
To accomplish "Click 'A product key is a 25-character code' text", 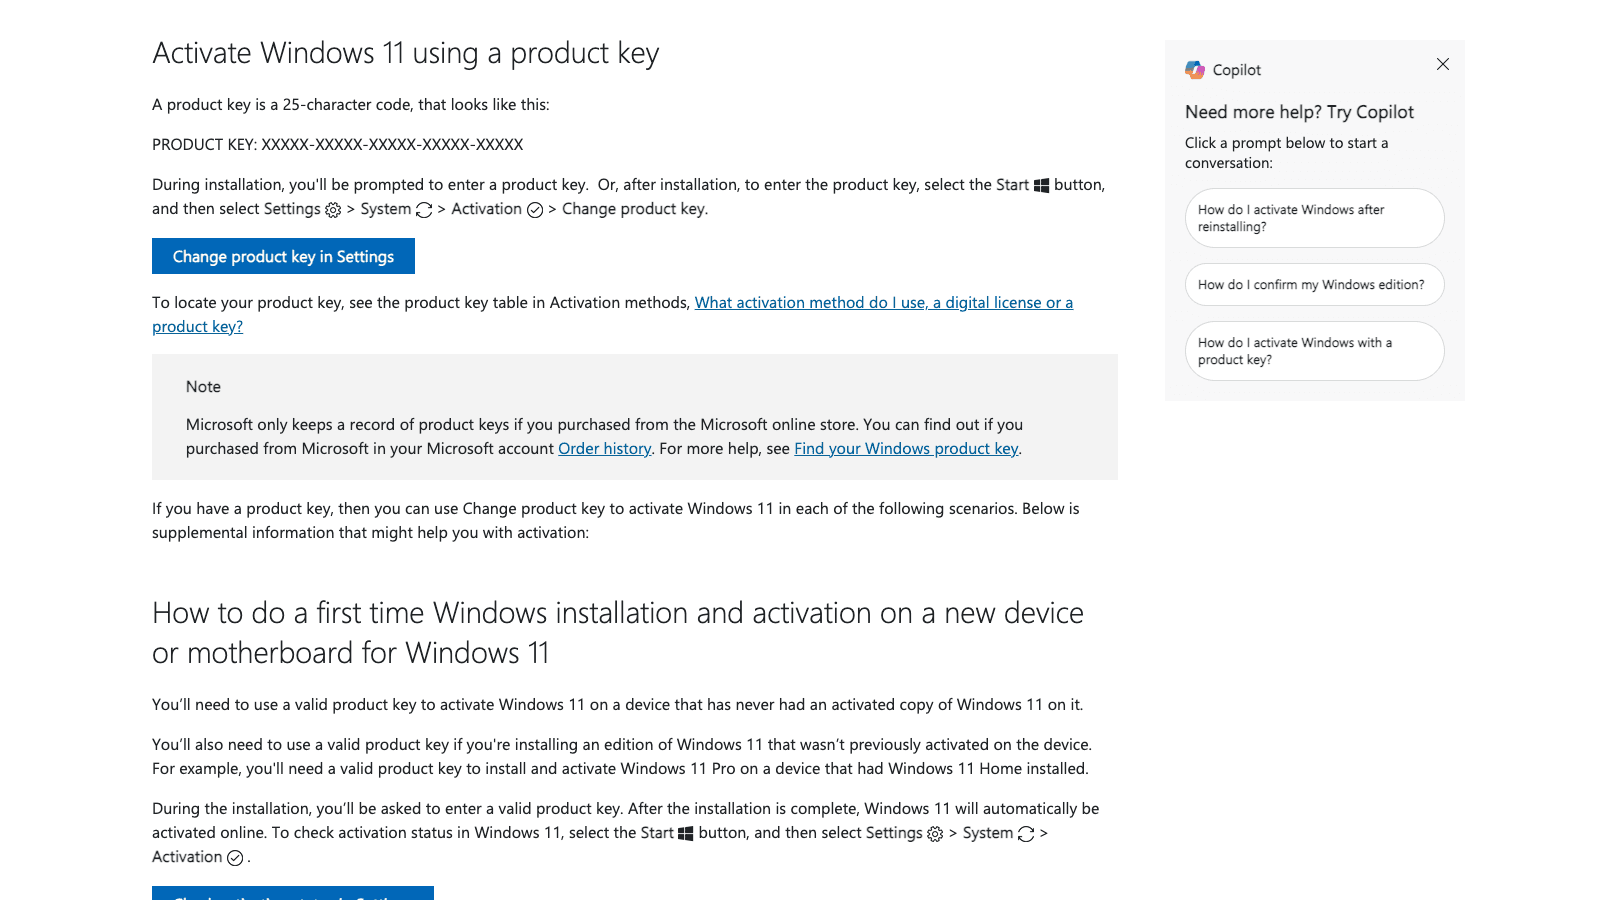I will pyautogui.click(x=350, y=104).
